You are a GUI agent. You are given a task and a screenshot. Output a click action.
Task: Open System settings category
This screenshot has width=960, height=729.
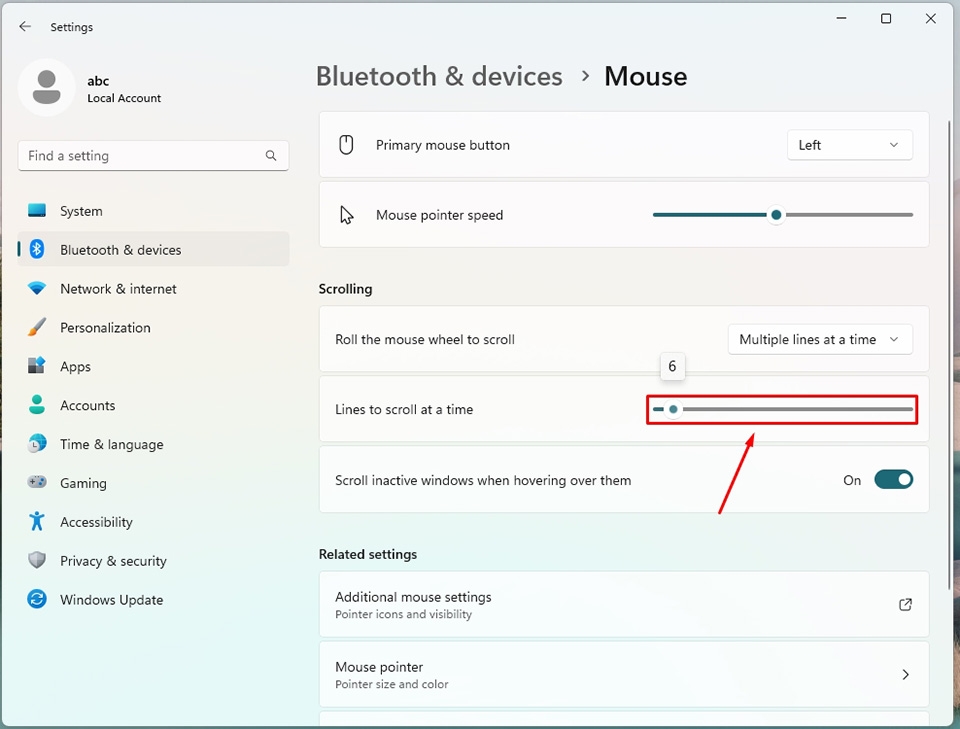[153, 211]
